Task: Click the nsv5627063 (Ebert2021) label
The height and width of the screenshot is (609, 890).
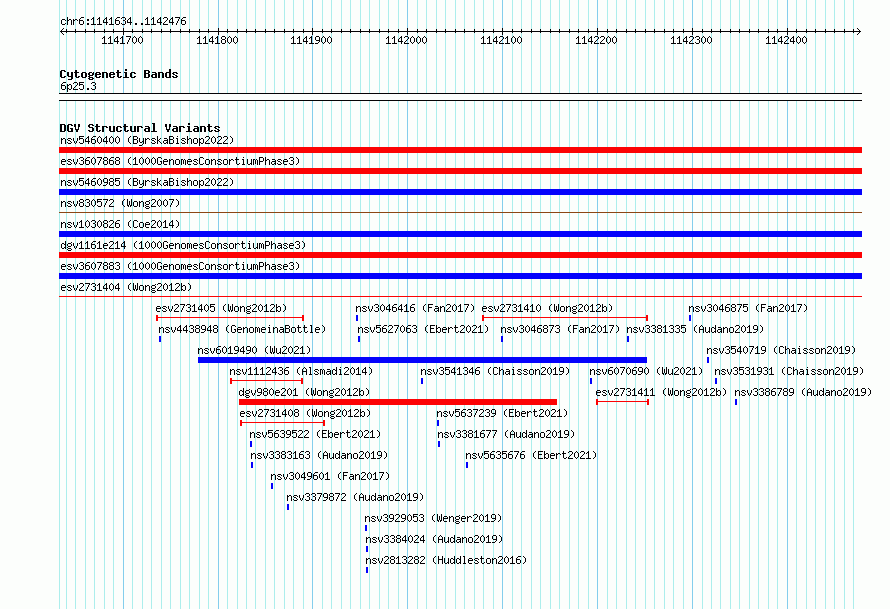Action: (423, 329)
